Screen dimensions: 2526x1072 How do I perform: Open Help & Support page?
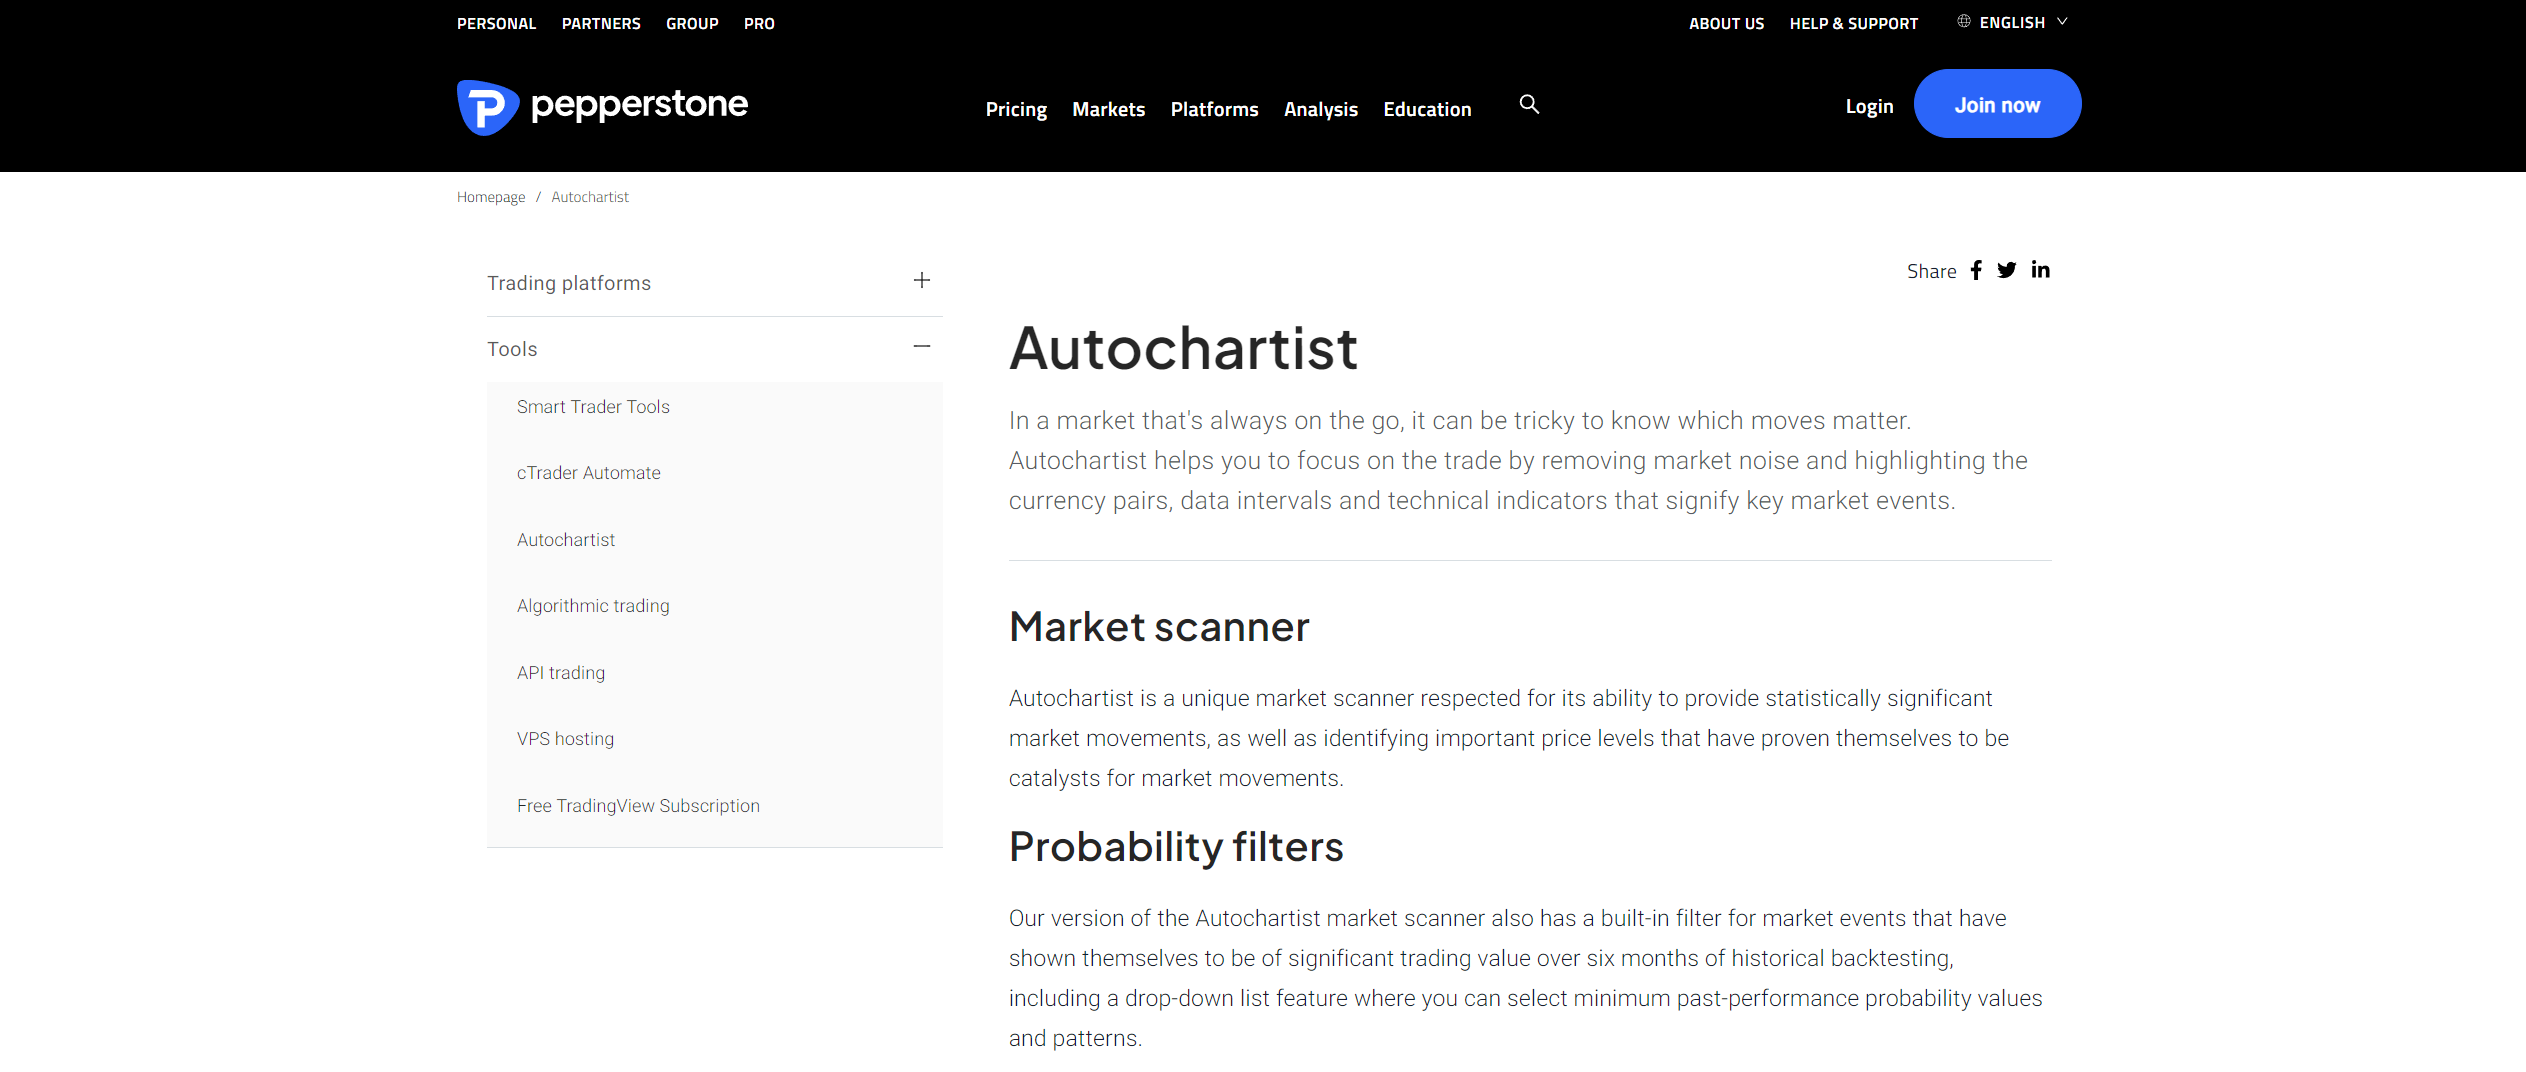(1853, 23)
